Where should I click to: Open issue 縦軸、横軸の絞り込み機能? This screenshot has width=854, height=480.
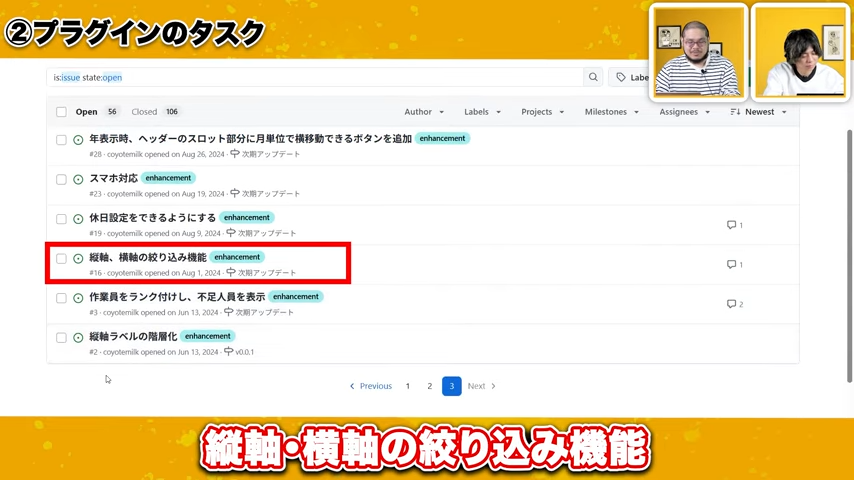coord(148,257)
